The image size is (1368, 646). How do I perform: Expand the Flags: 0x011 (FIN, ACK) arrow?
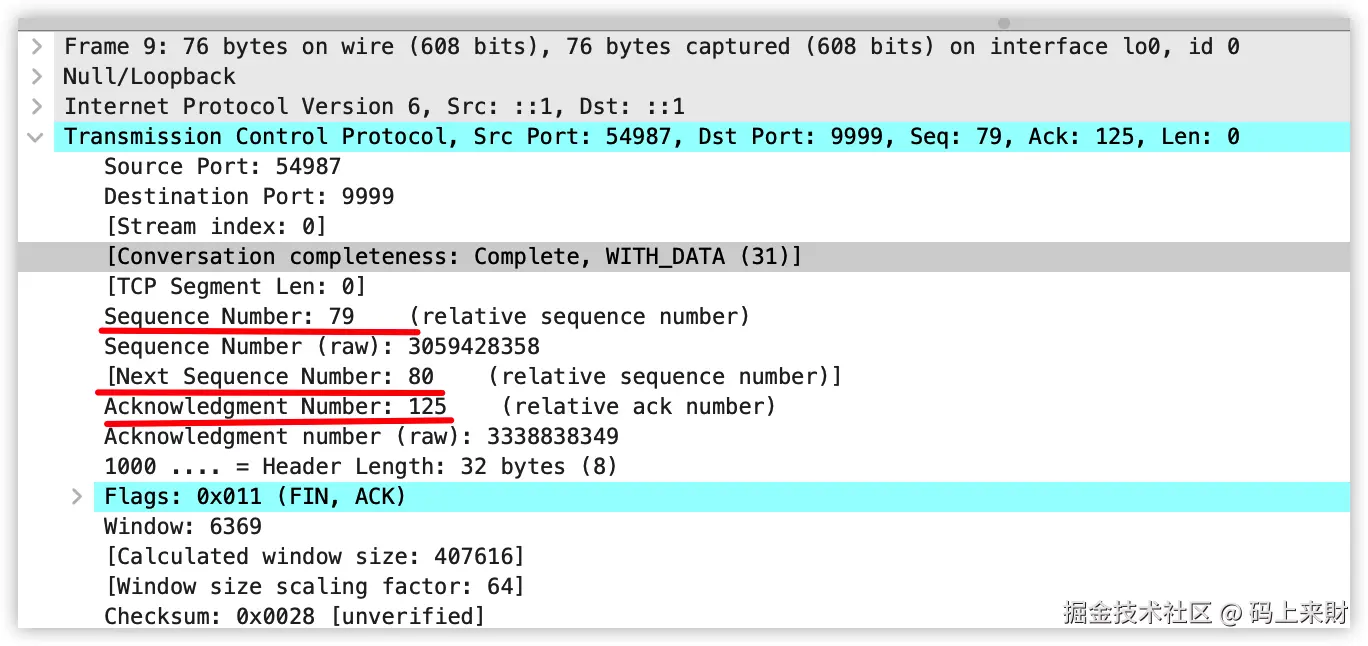click(77, 497)
